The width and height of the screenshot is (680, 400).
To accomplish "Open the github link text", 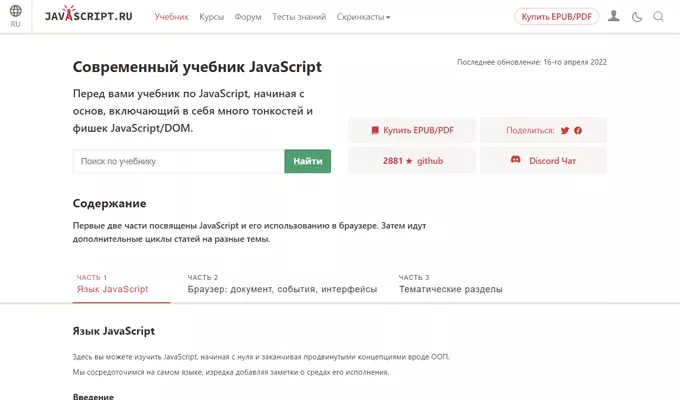I will tap(430, 161).
